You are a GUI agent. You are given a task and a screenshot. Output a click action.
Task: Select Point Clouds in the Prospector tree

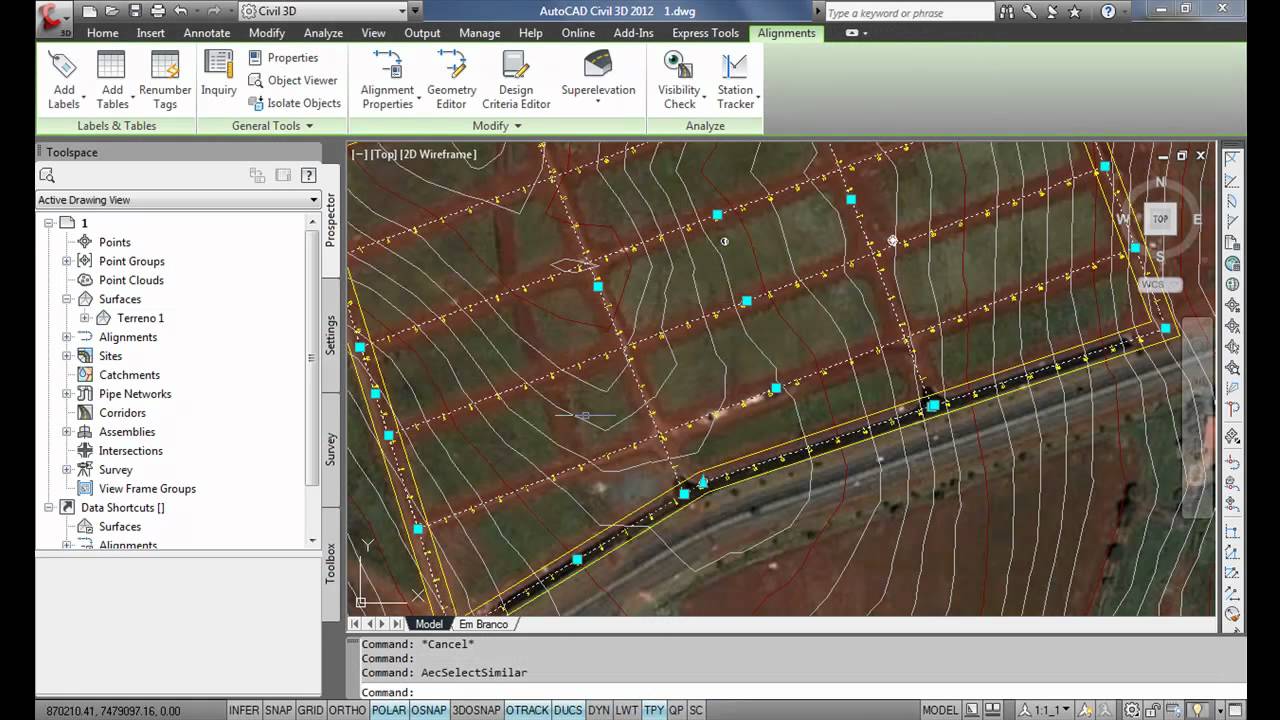pos(131,280)
